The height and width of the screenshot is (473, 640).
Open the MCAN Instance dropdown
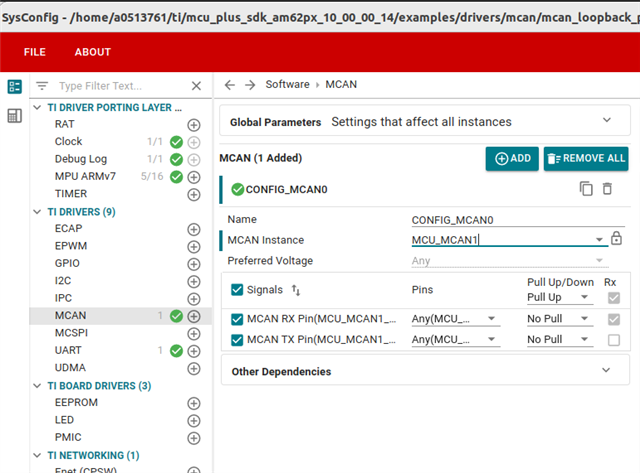coord(599,240)
